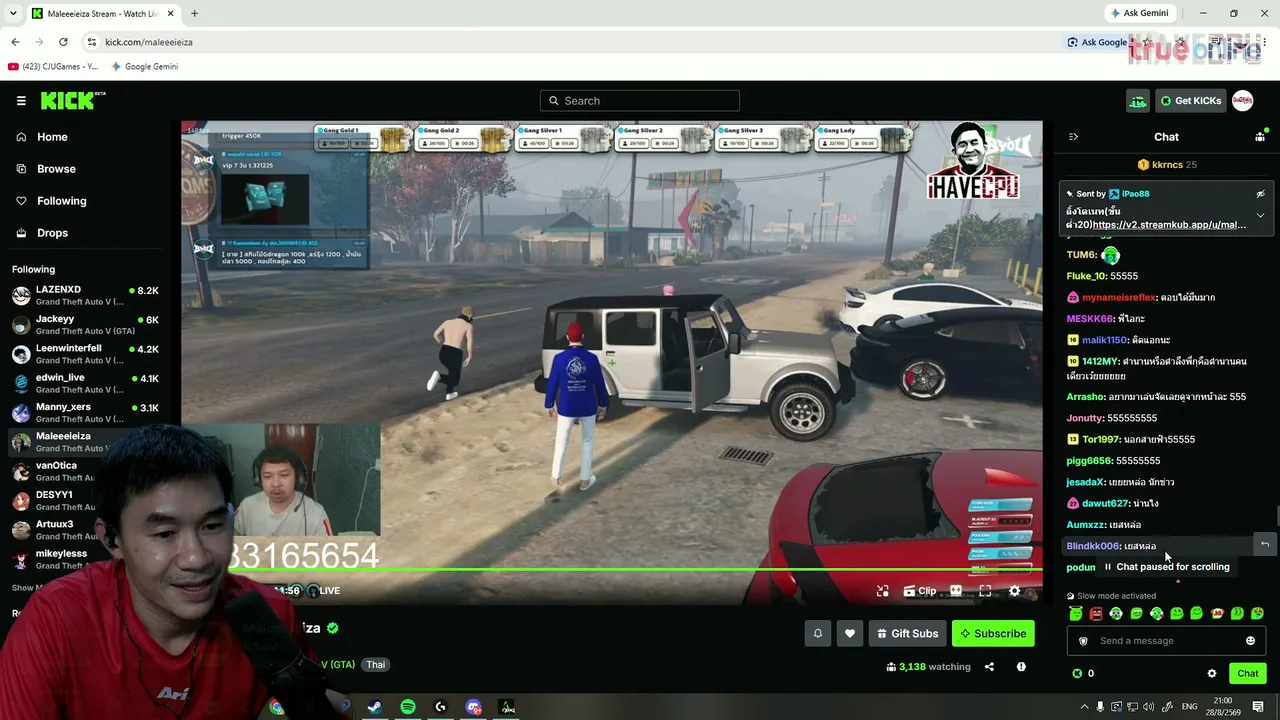The image size is (1280, 720).
Task: Collapse the chat panel with the arrow icon
Action: tap(1073, 137)
